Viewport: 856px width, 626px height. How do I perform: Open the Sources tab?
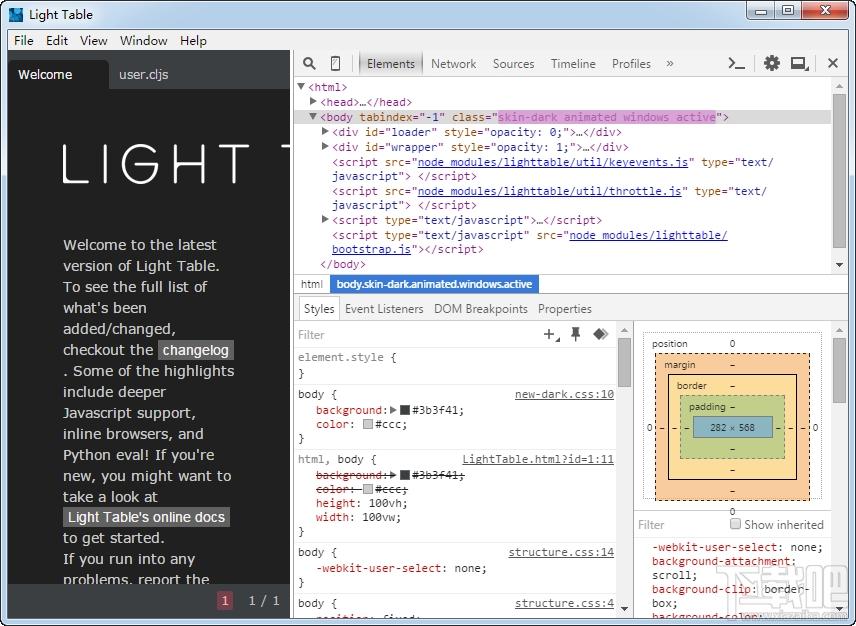coord(513,63)
